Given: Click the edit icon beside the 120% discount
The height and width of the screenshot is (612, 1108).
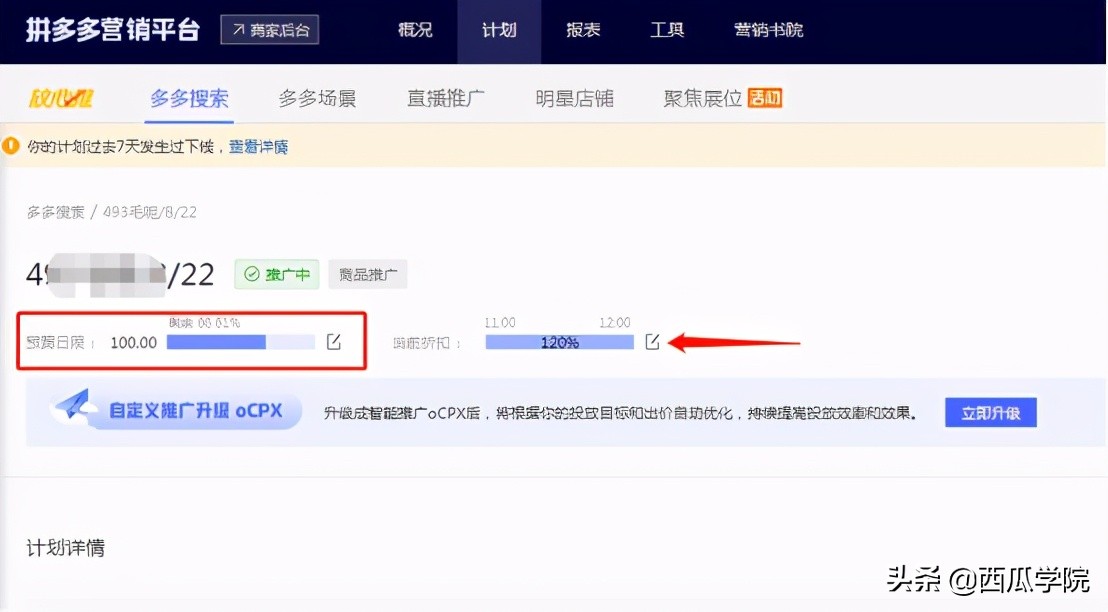Looking at the screenshot, I should (x=652, y=341).
